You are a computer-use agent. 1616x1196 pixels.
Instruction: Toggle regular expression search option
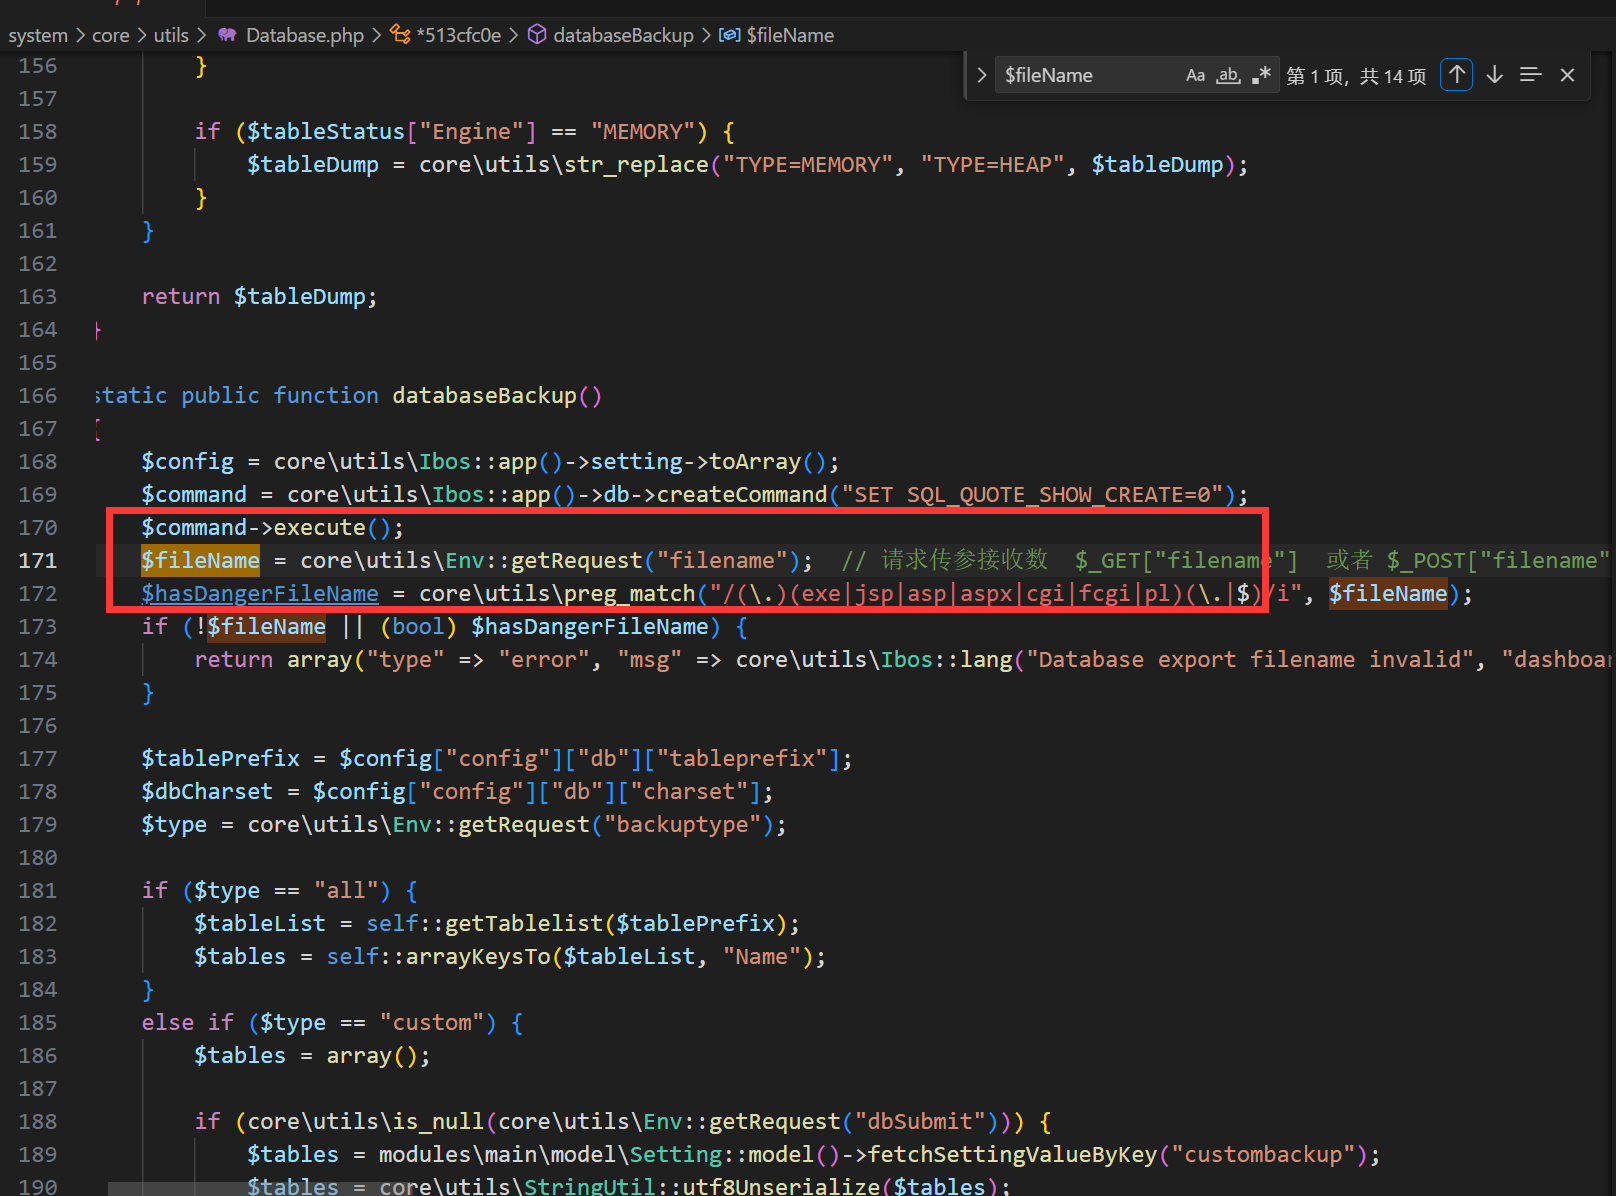tap(1261, 75)
